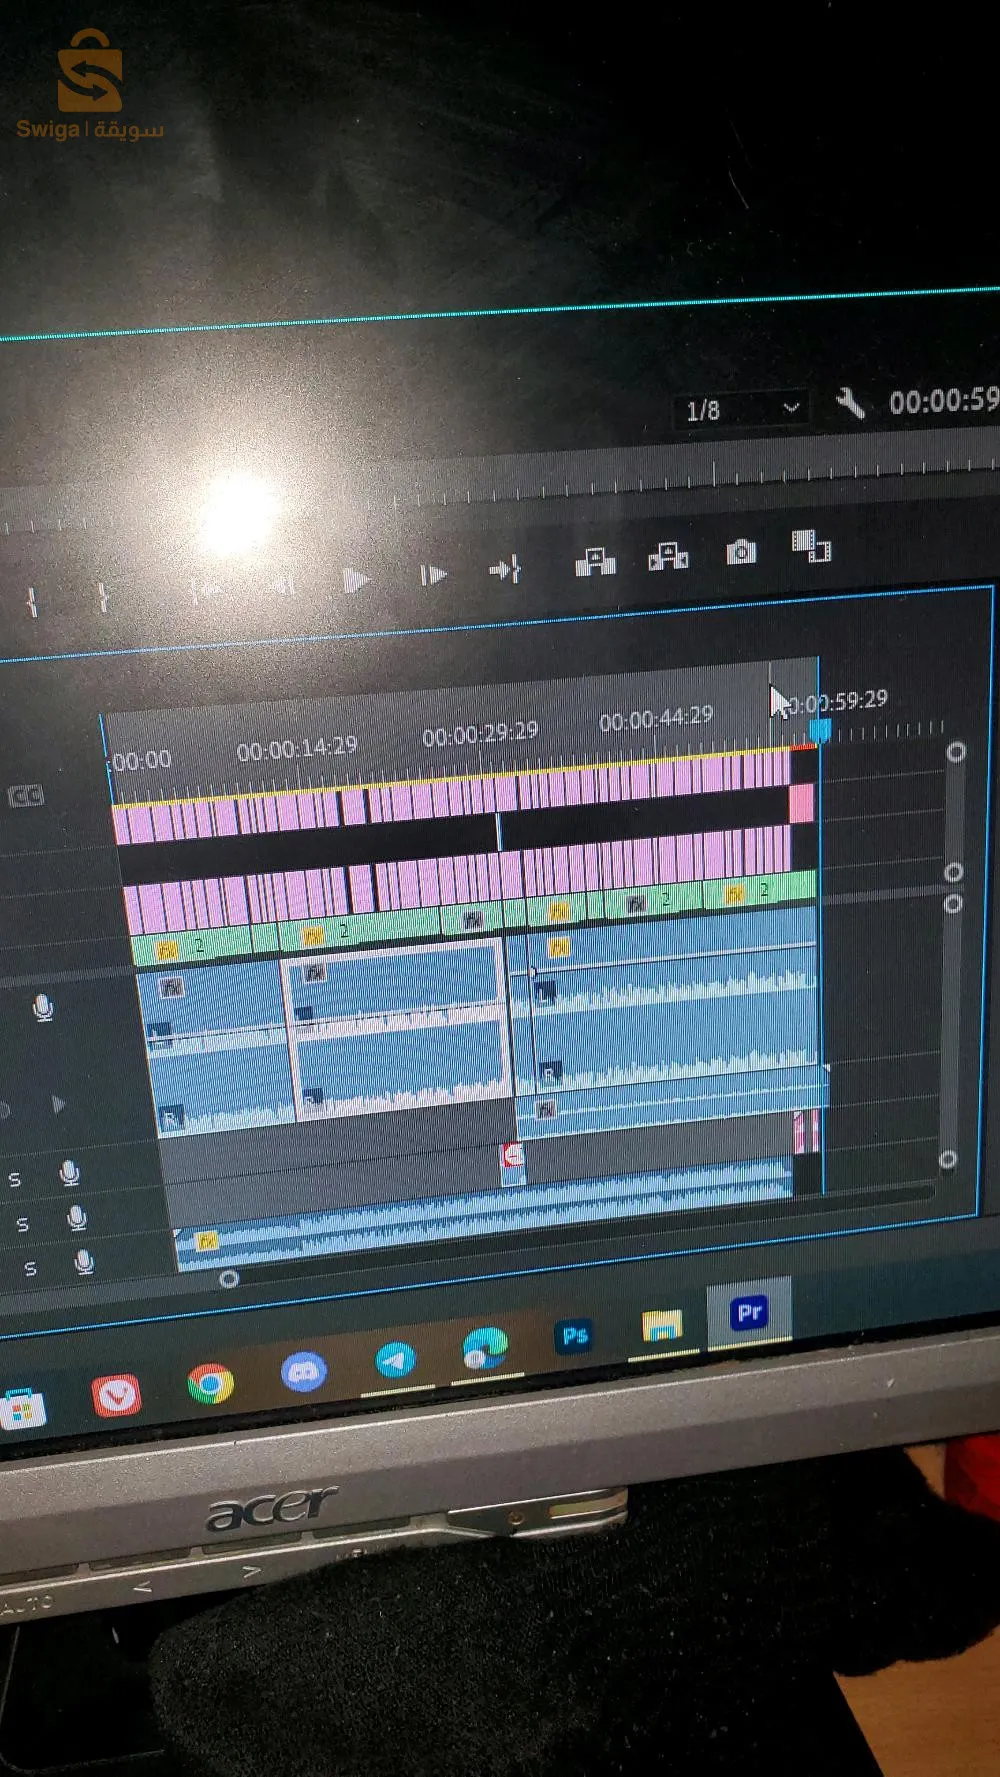Step forward one frame

click(x=433, y=575)
